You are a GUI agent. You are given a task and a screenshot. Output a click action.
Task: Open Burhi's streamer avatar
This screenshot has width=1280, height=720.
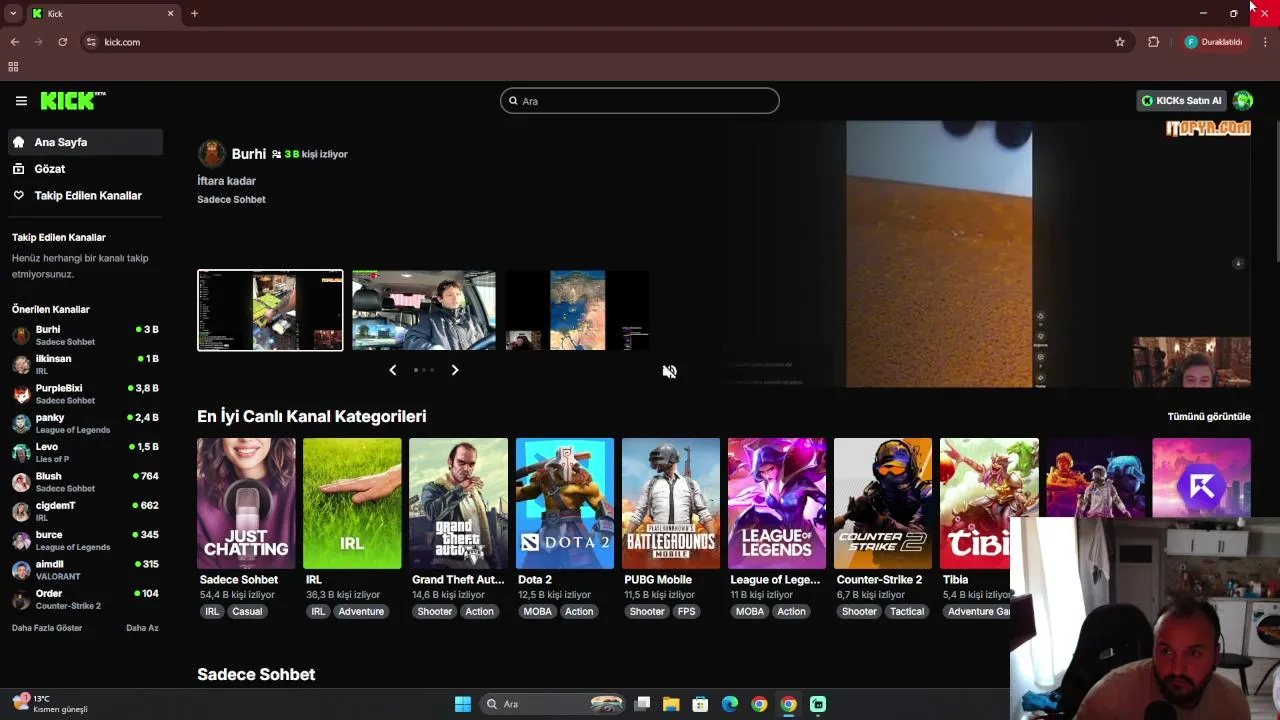[211, 154]
